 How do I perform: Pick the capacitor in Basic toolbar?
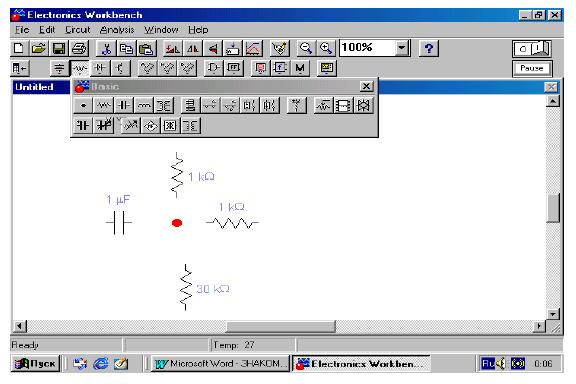123,106
